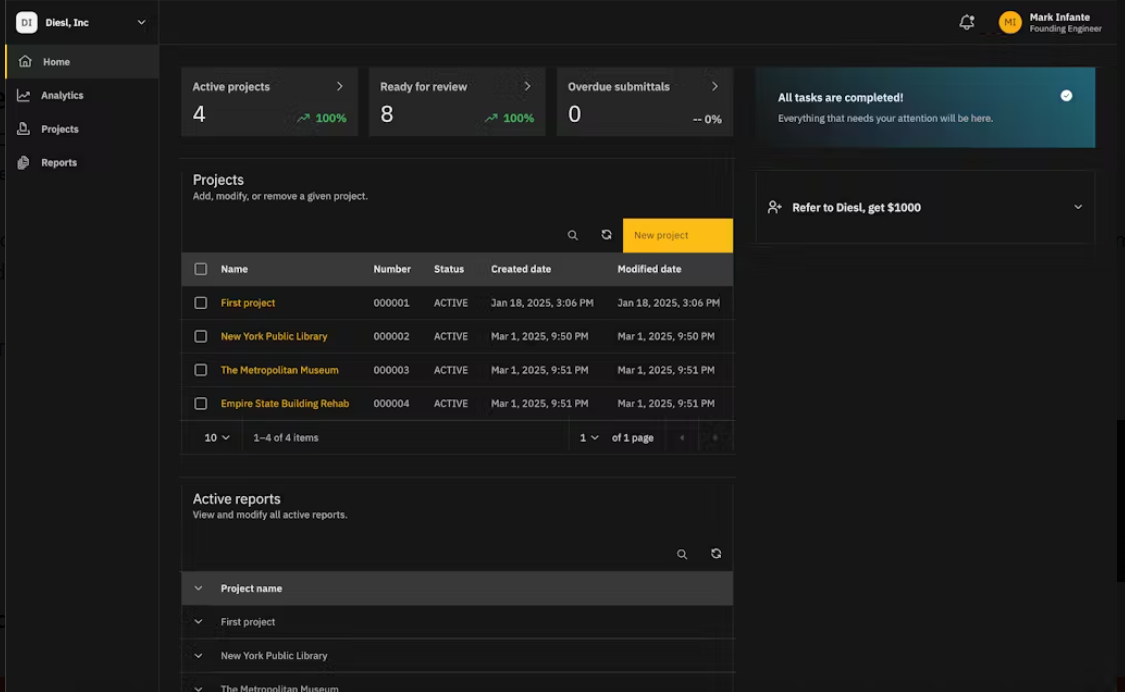Click the DI company logo badge

coord(27,22)
